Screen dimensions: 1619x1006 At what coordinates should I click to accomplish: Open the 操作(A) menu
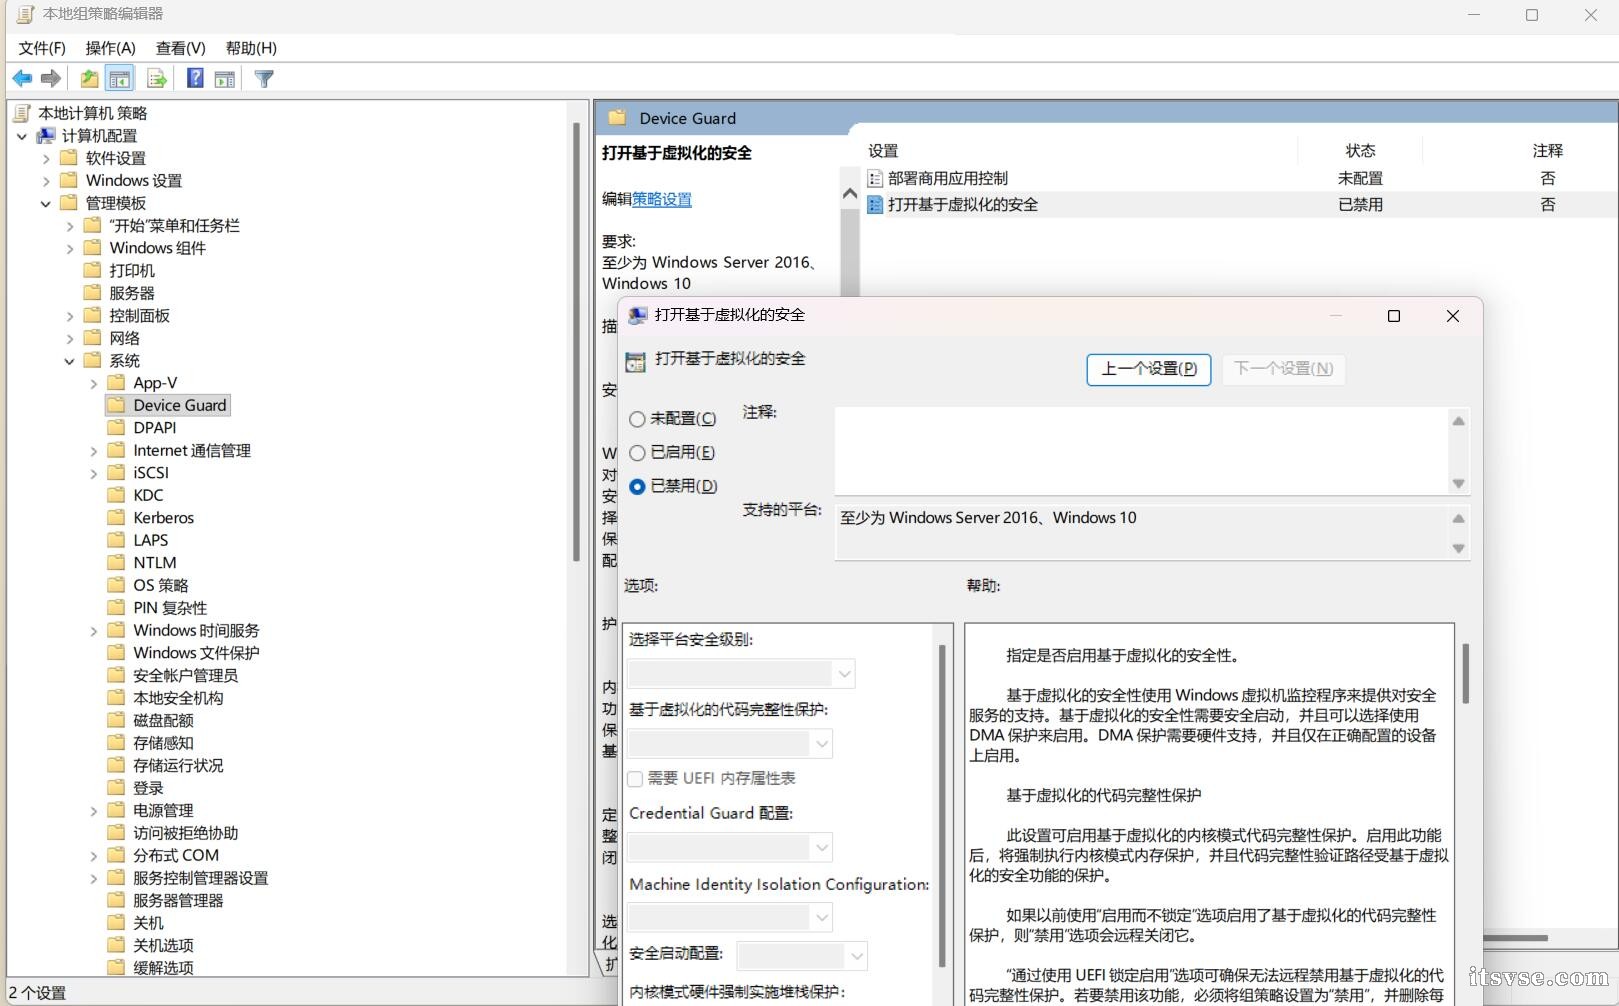(110, 48)
